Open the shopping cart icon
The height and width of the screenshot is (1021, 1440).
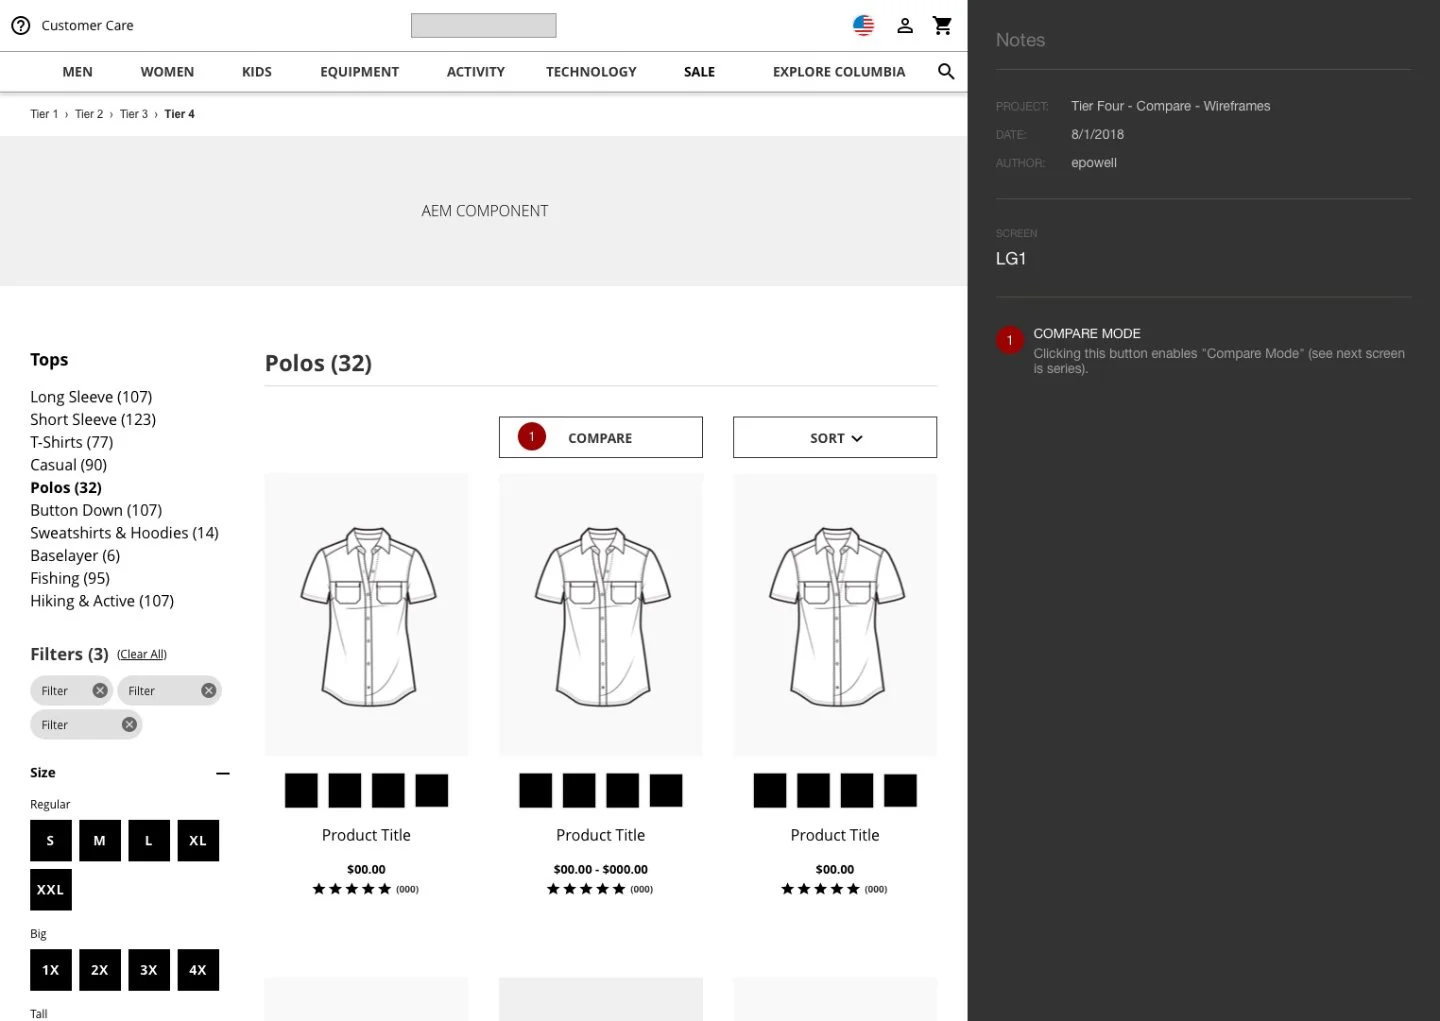point(942,26)
